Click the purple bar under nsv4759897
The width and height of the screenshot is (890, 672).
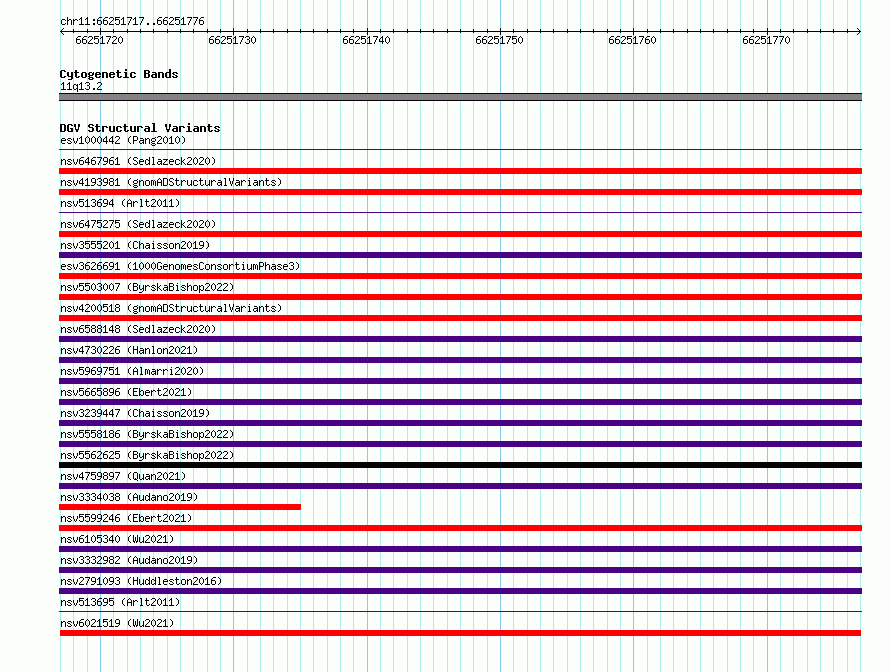point(460,486)
